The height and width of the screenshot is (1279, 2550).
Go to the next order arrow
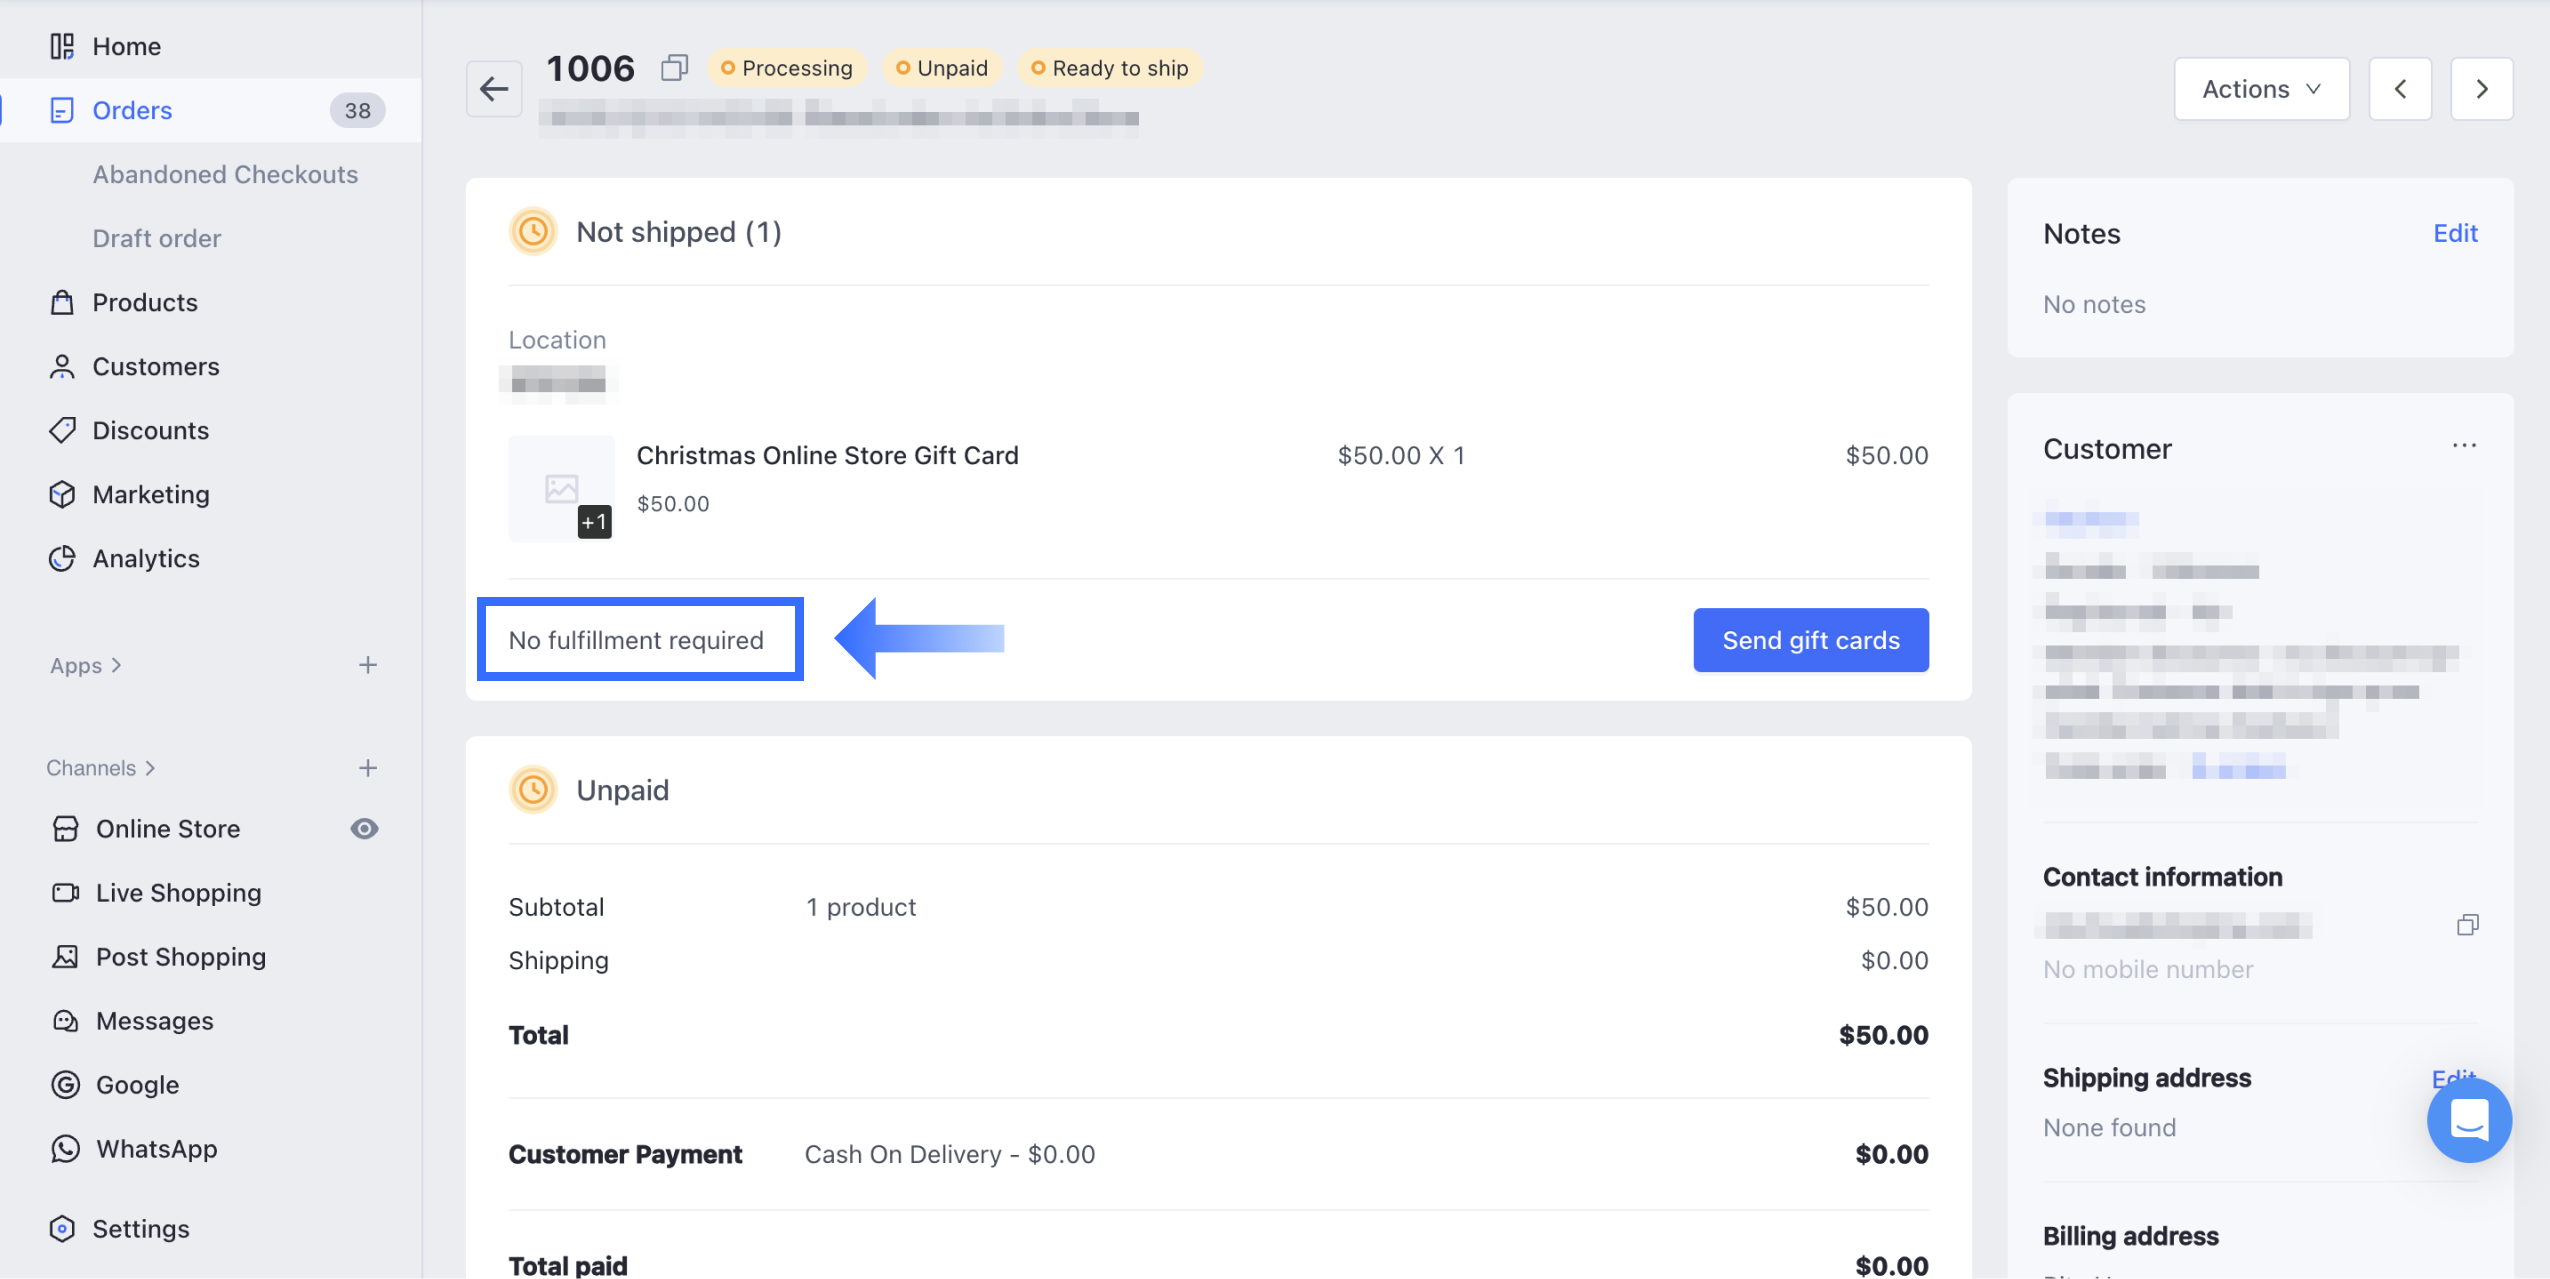coord(2481,89)
